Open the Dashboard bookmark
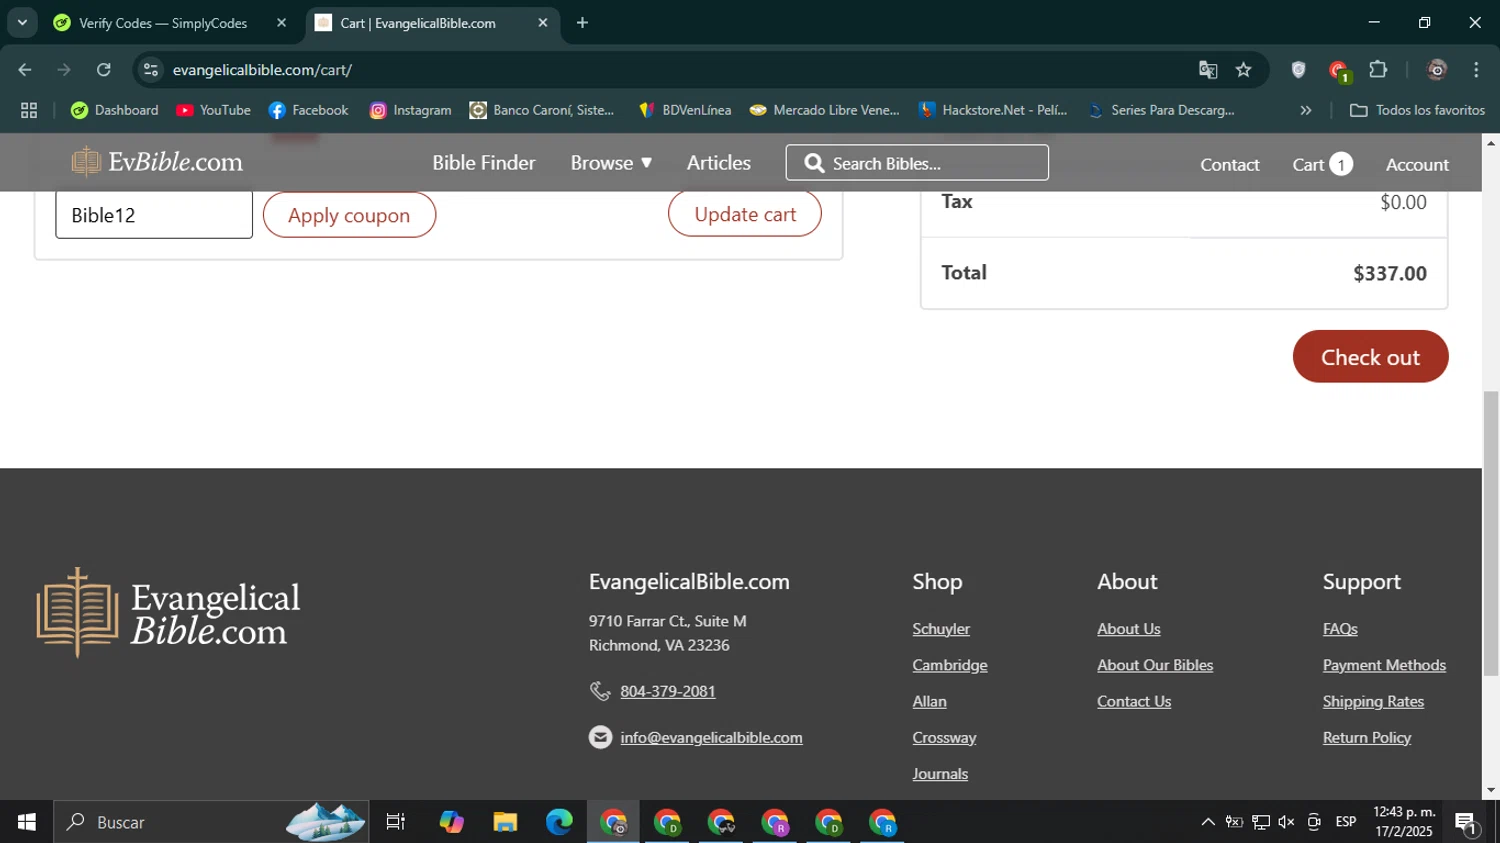The image size is (1500, 843). click(x=114, y=110)
